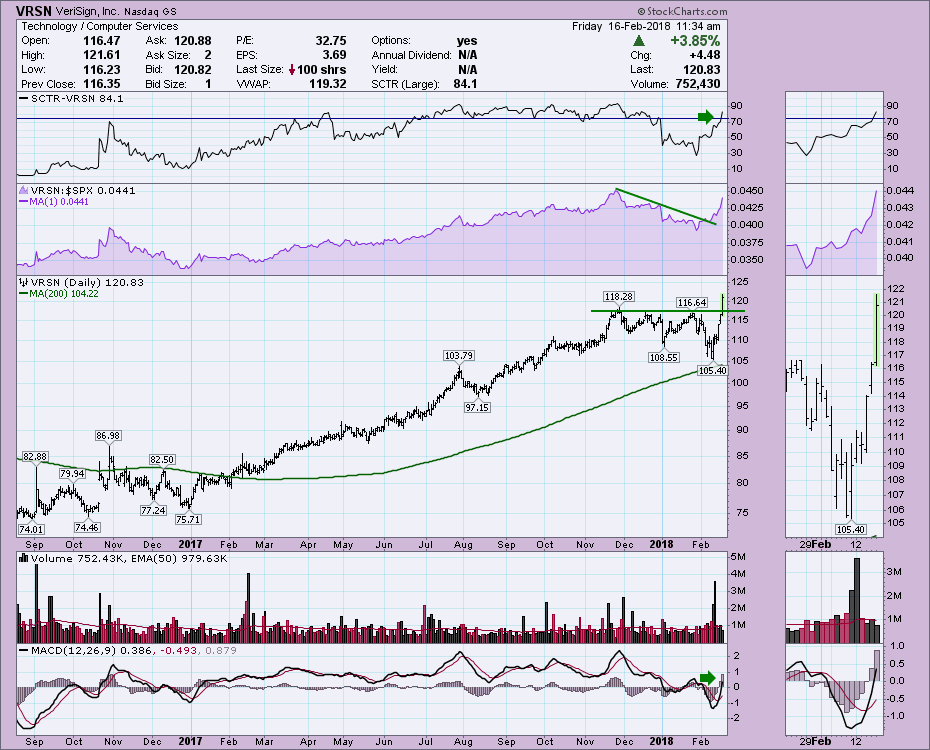Click the Last price 120.83 in header
The image size is (930, 750).
[702, 69]
